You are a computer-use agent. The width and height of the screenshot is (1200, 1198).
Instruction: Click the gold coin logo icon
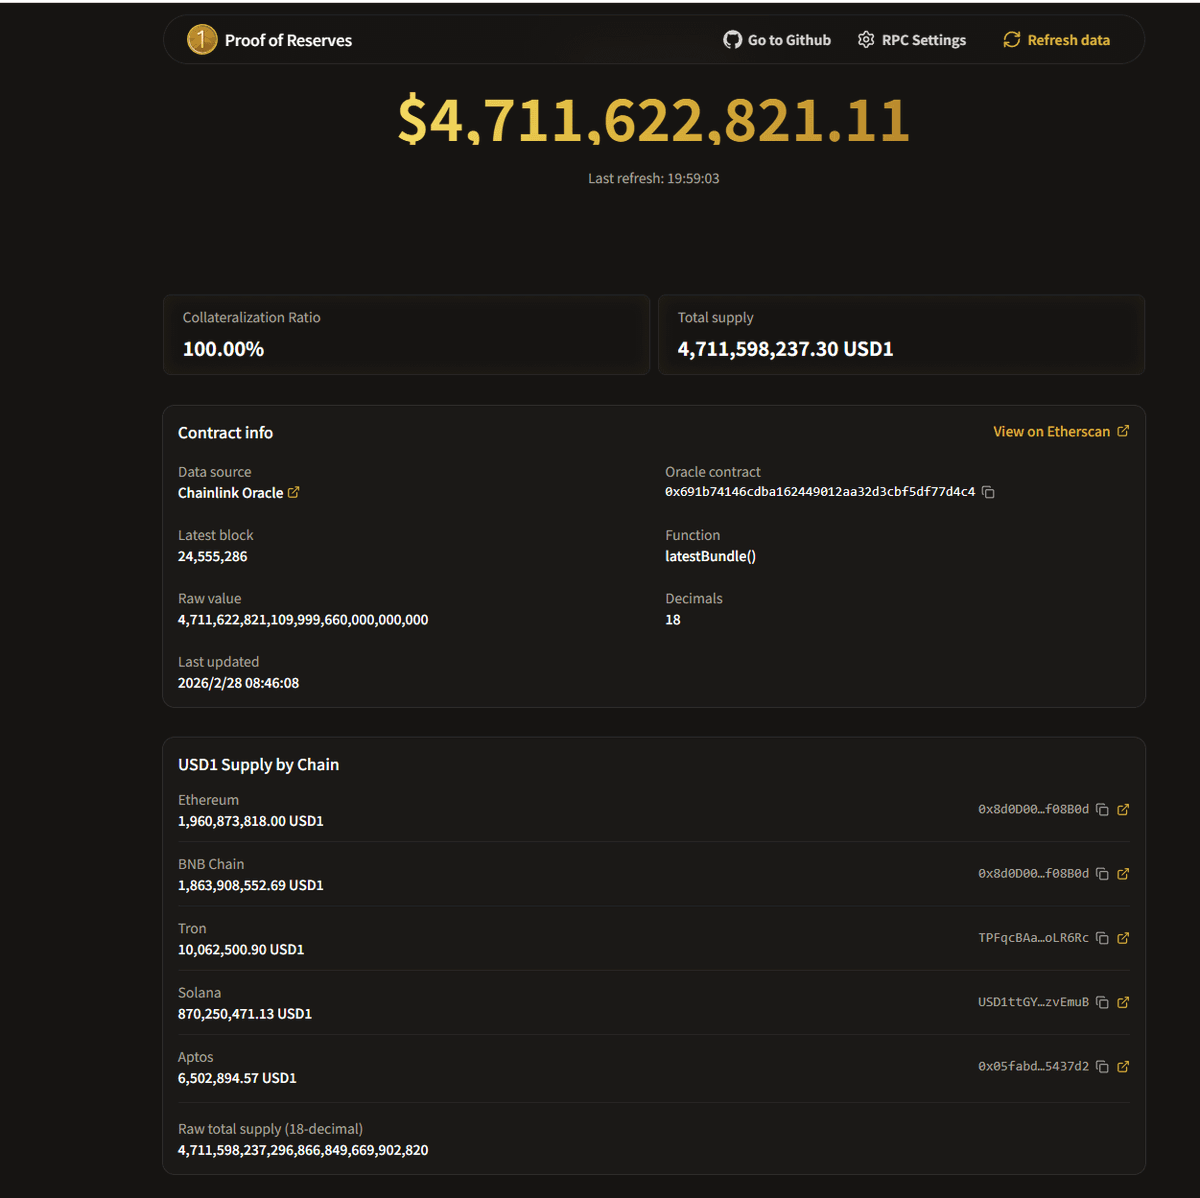(202, 40)
